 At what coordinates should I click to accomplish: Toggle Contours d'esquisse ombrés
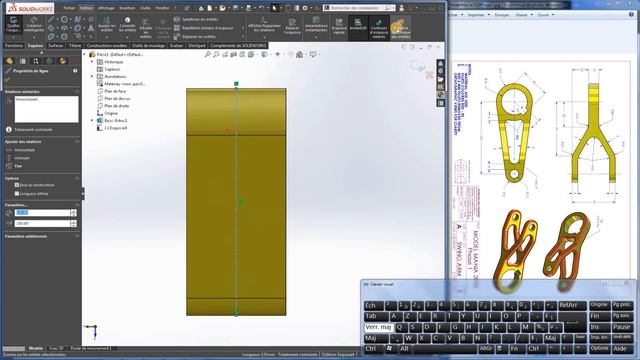(x=379, y=27)
